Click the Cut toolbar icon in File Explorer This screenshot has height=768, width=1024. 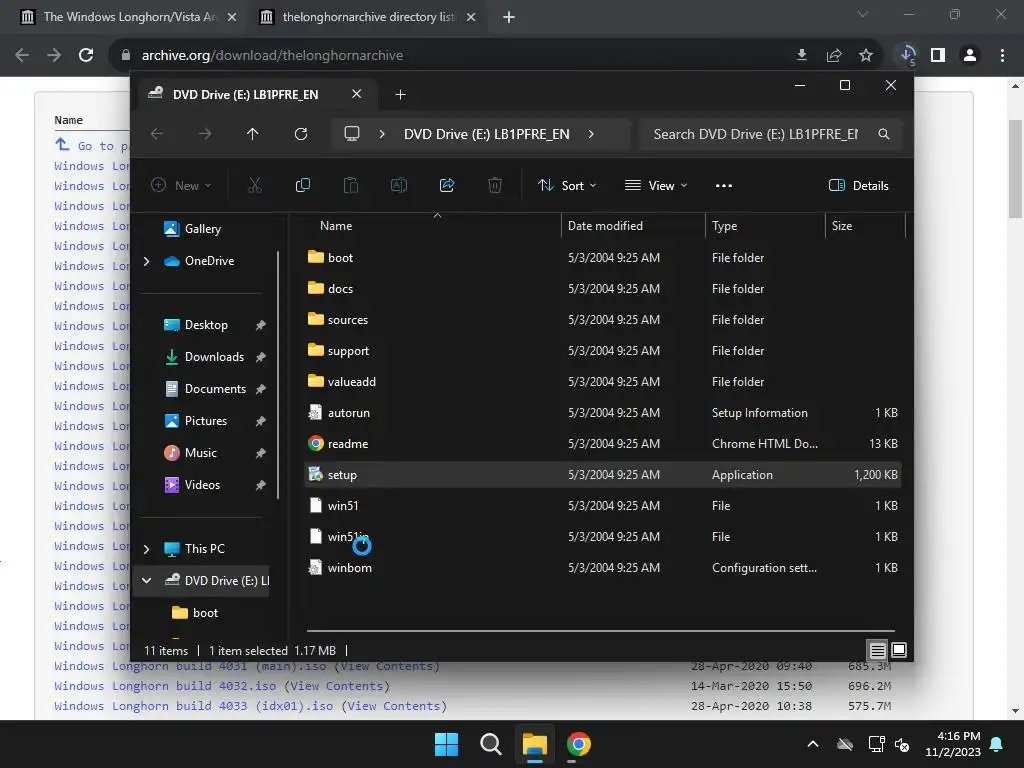click(x=255, y=185)
